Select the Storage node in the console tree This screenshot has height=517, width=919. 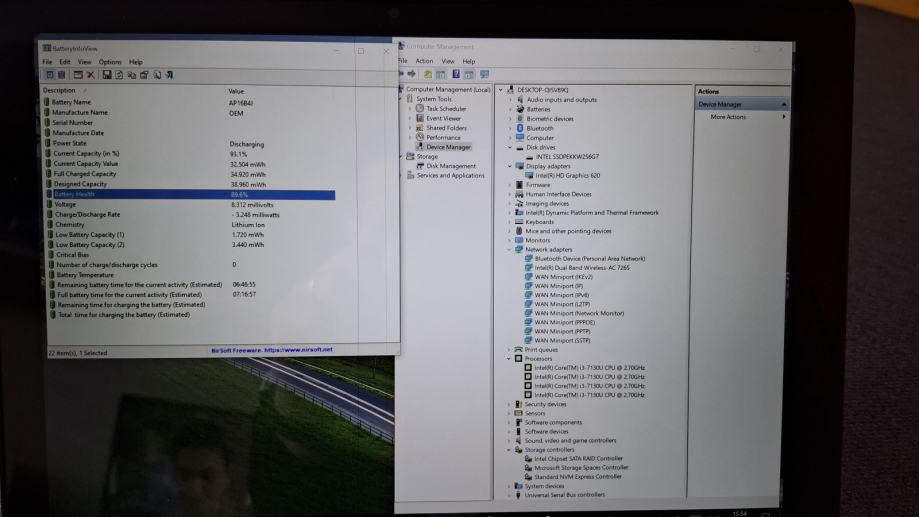click(427, 157)
